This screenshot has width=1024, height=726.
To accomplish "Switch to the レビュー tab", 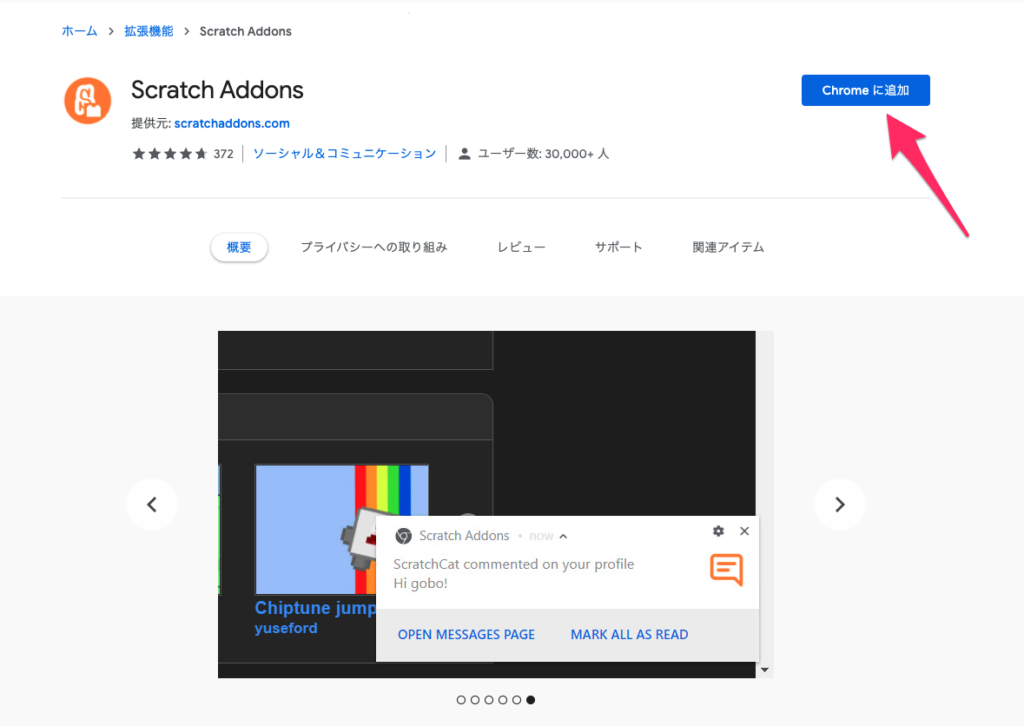I will 521,246.
